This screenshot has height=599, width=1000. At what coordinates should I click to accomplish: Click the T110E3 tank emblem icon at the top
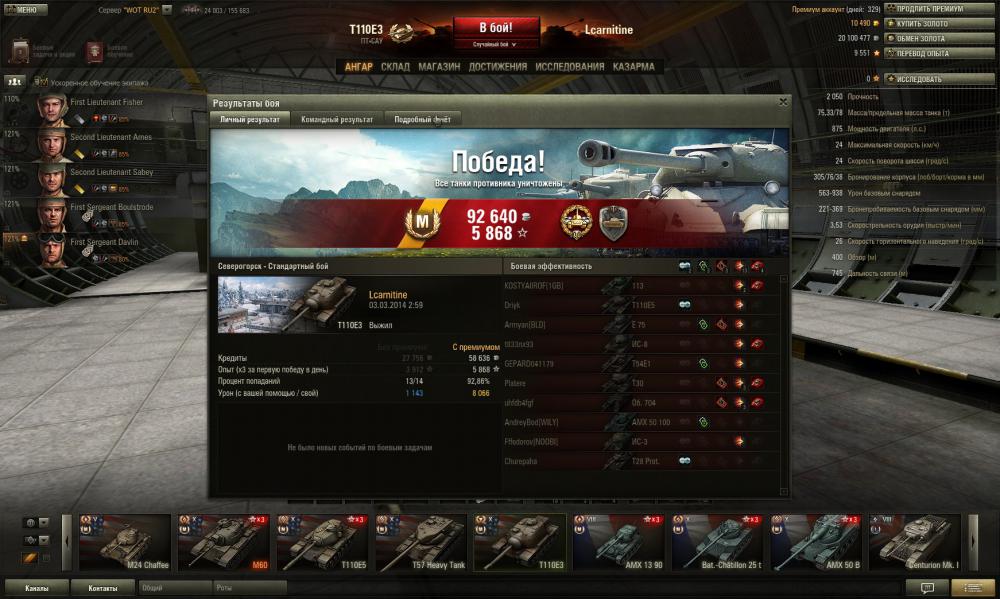coord(401,32)
